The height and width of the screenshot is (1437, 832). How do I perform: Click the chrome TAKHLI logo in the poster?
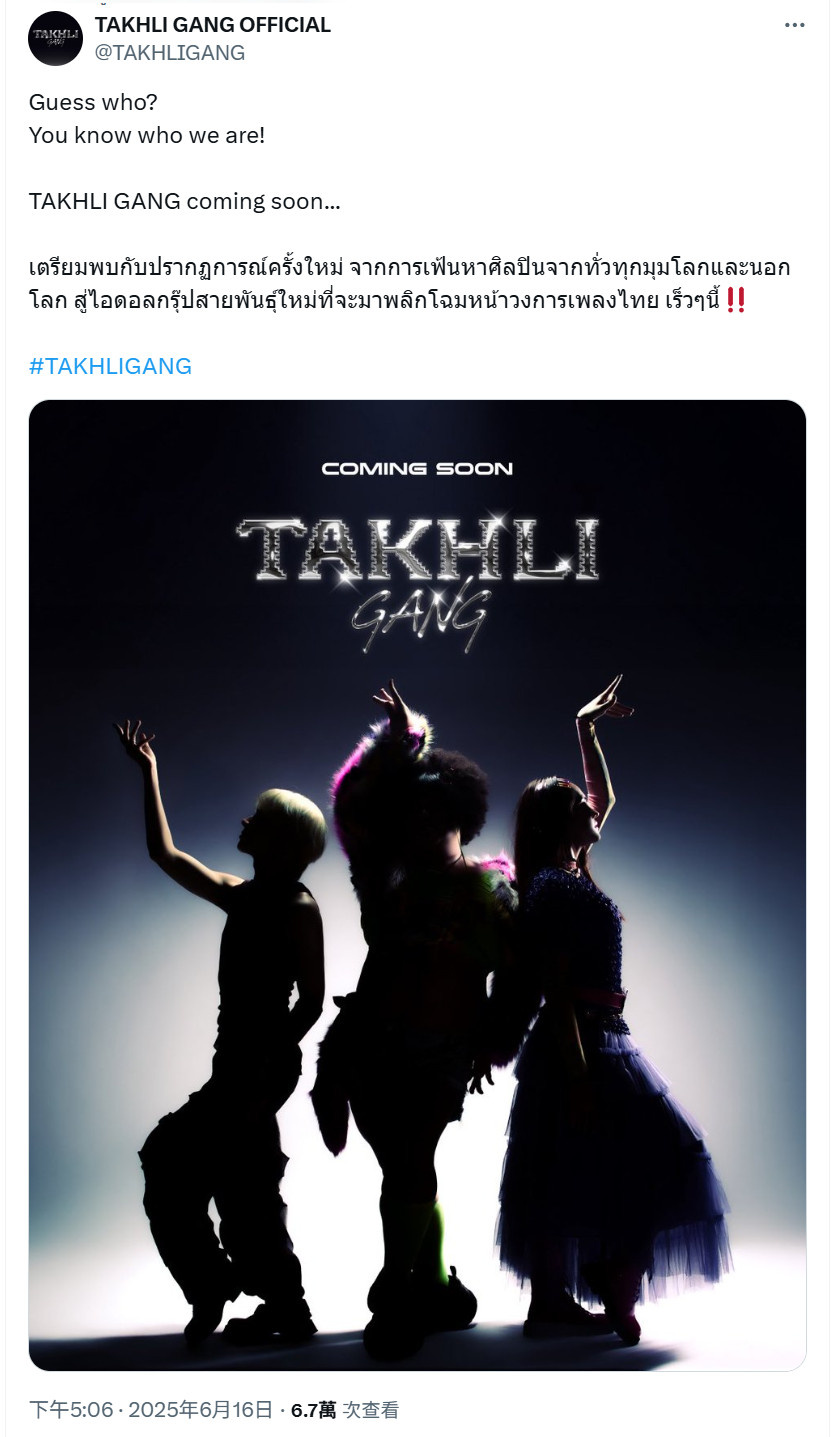(418, 548)
